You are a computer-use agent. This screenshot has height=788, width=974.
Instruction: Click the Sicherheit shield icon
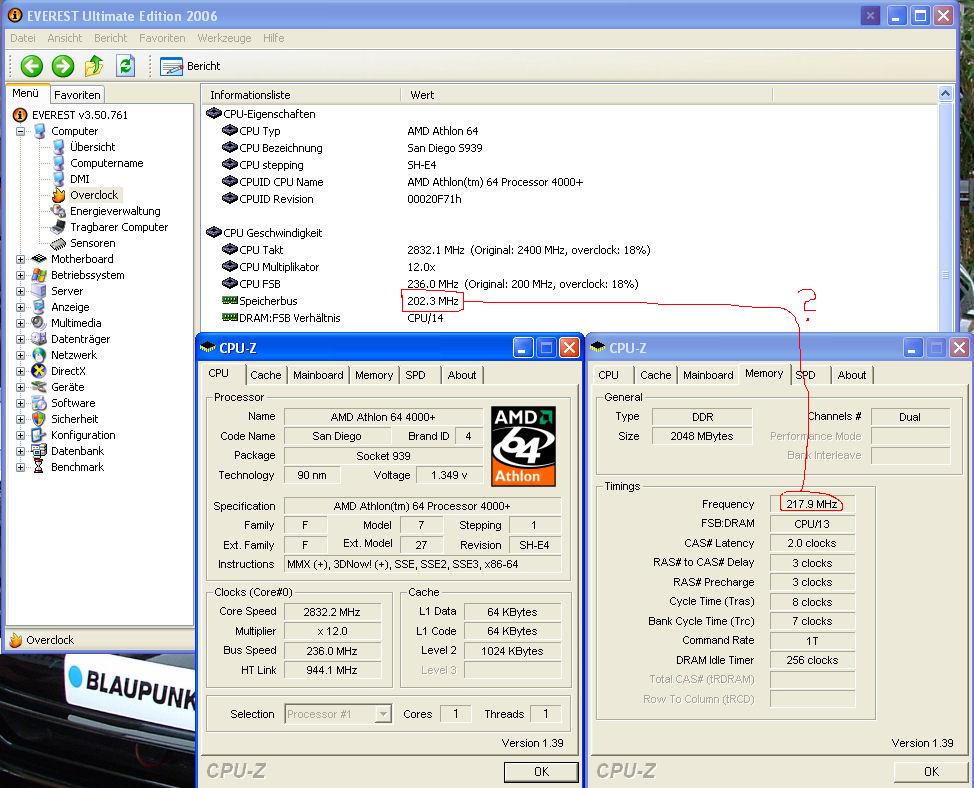39,419
